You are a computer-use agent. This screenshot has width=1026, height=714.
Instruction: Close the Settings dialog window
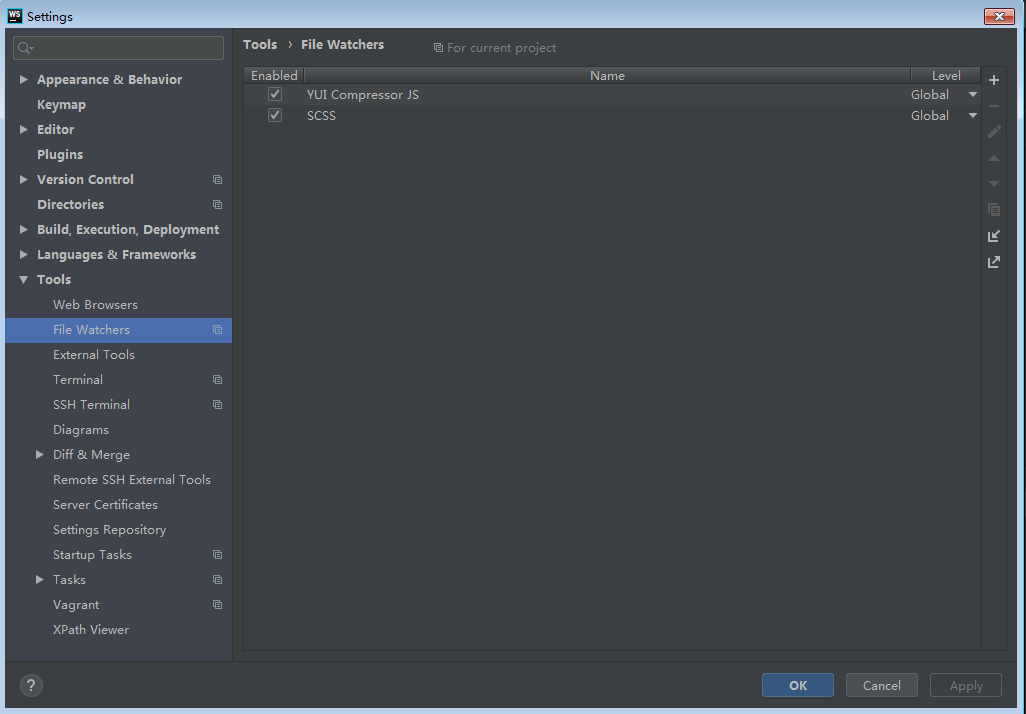click(999, 16)
